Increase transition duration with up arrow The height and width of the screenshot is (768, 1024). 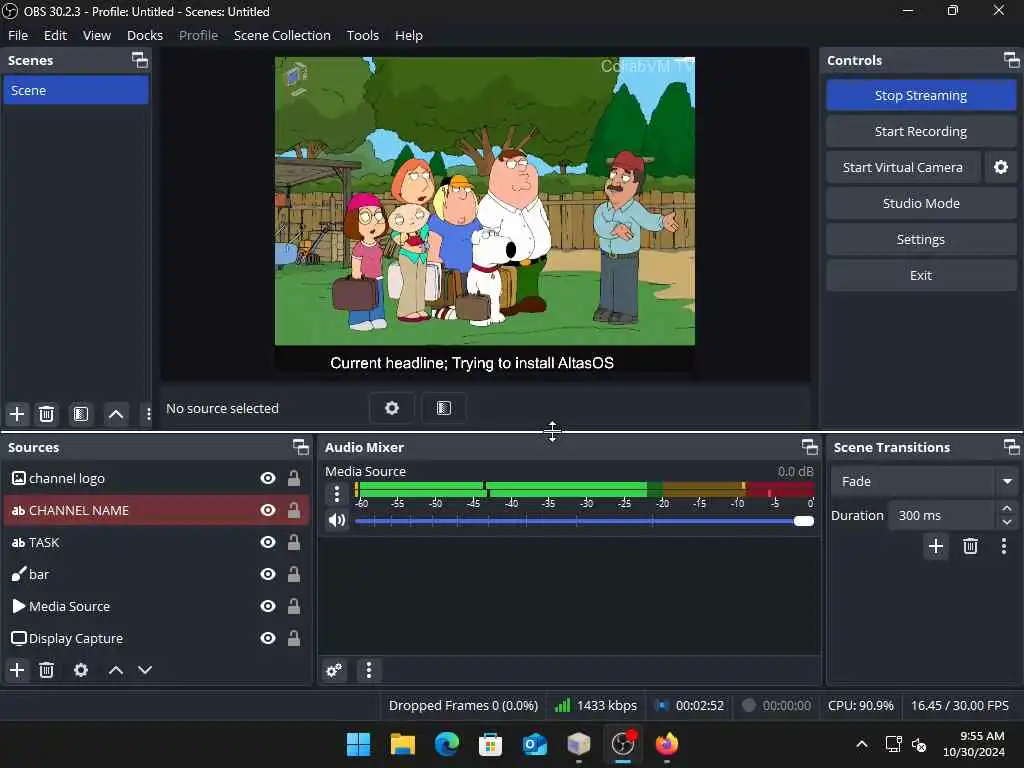pos(1007,508)
